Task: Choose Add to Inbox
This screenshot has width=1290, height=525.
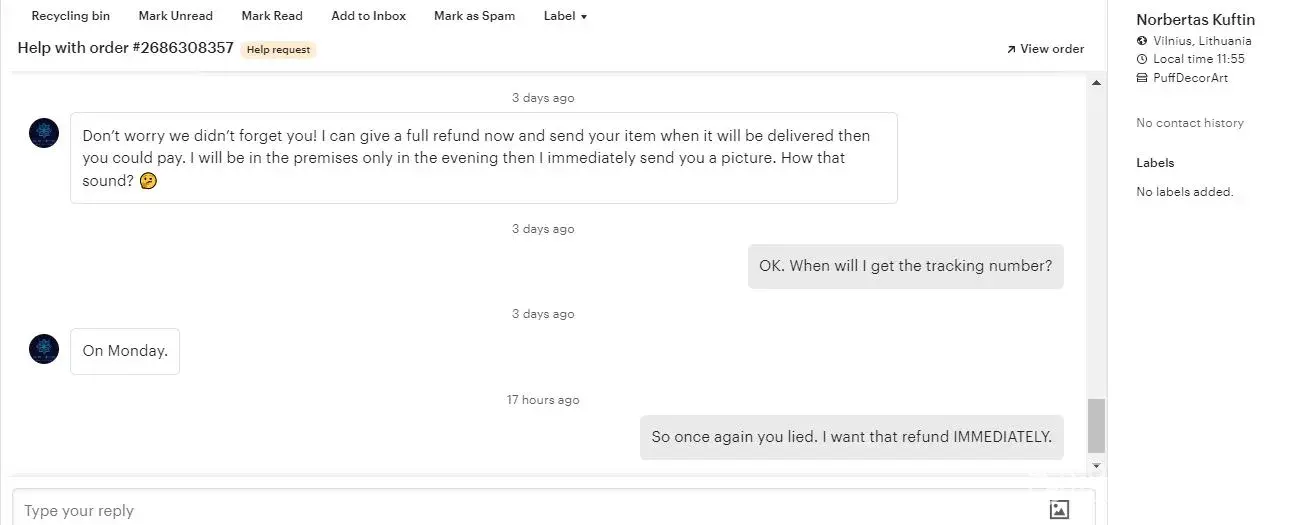Action: coord(368,16)
